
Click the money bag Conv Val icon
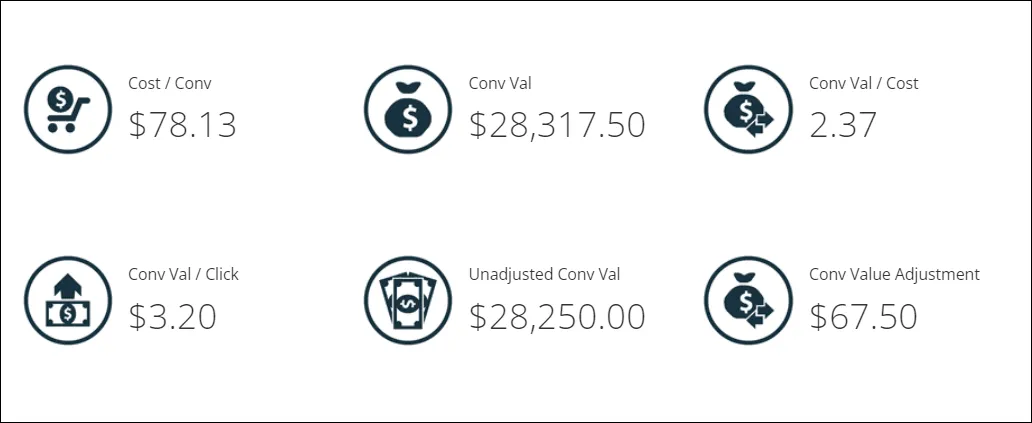(408, 109)
